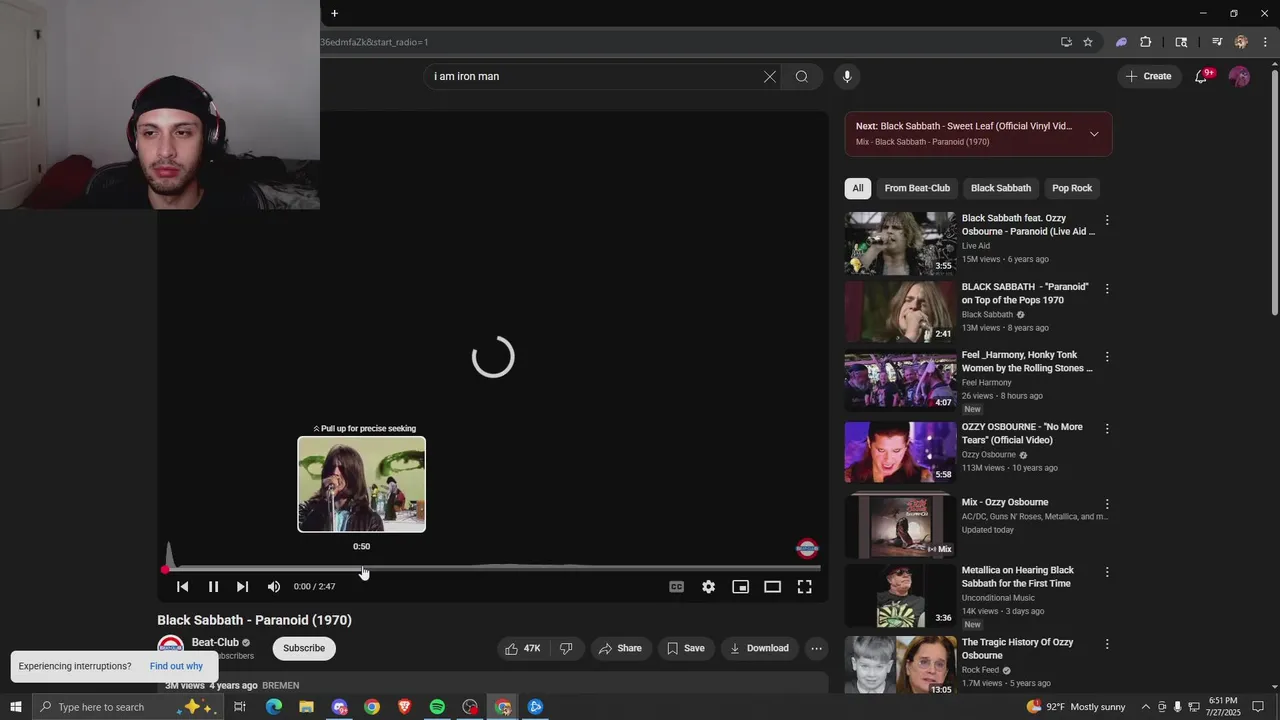
Task: Open 'Paranoid' on Top of the Pops thumbnail
Action: 900,312
